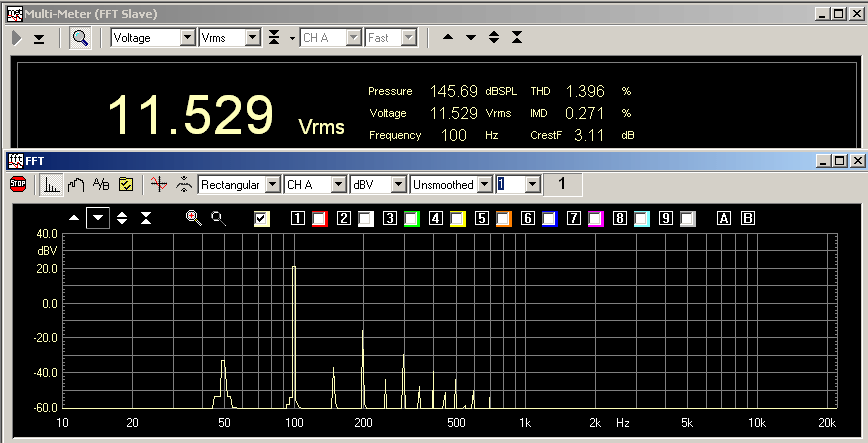Screen dimensions: 868x443
Task: Click the vertical compress icon in Multi-Meter toolbar
Action: tap(517, 37)
